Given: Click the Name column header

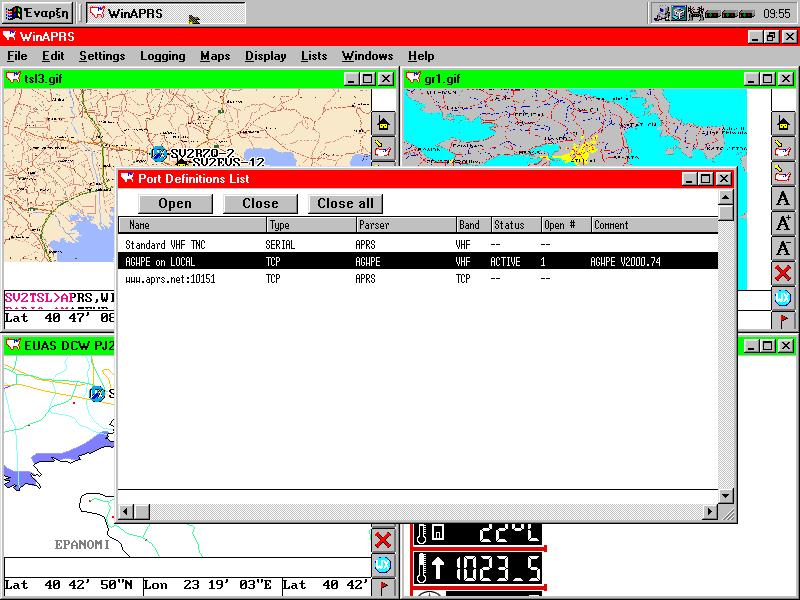Looking at the screenshot, I should pos(192,225).
